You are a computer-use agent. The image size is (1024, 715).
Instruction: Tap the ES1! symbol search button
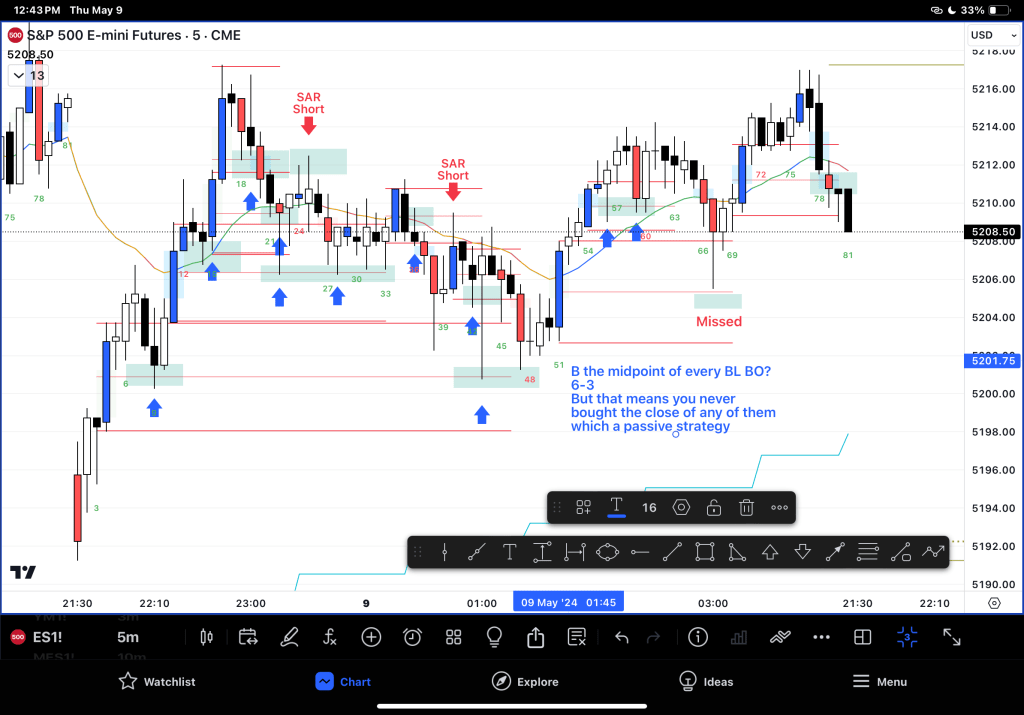(47, 637)
